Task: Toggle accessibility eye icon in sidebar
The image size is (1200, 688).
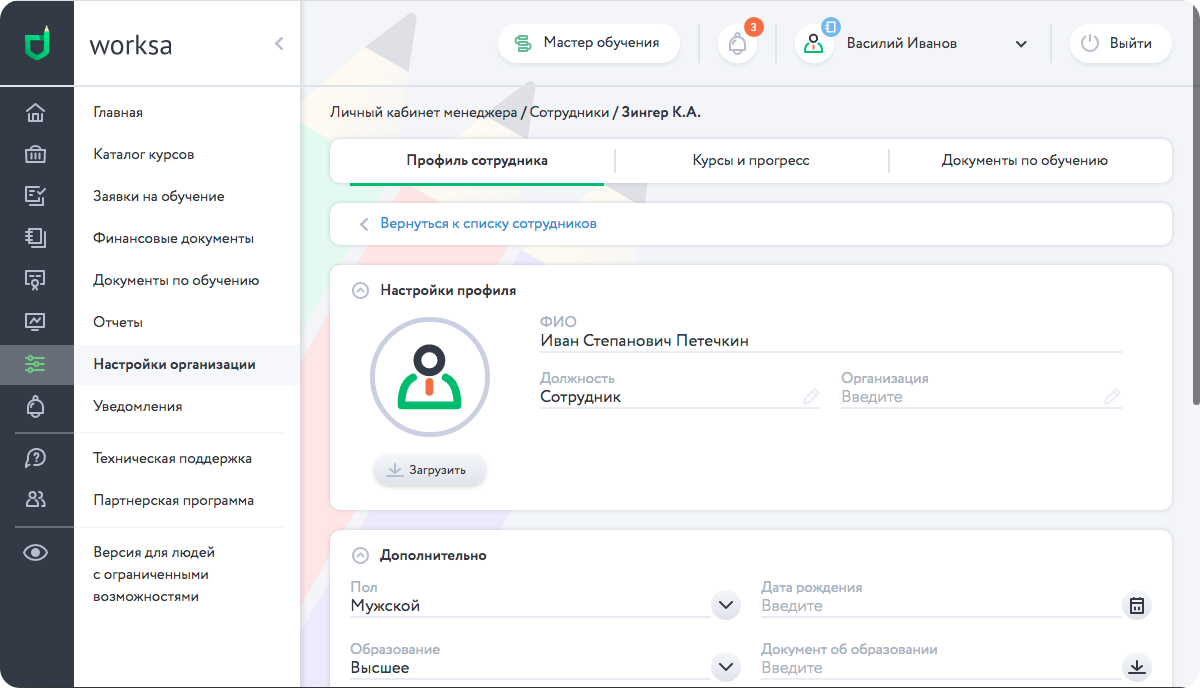Action: [x=36, y=552]
